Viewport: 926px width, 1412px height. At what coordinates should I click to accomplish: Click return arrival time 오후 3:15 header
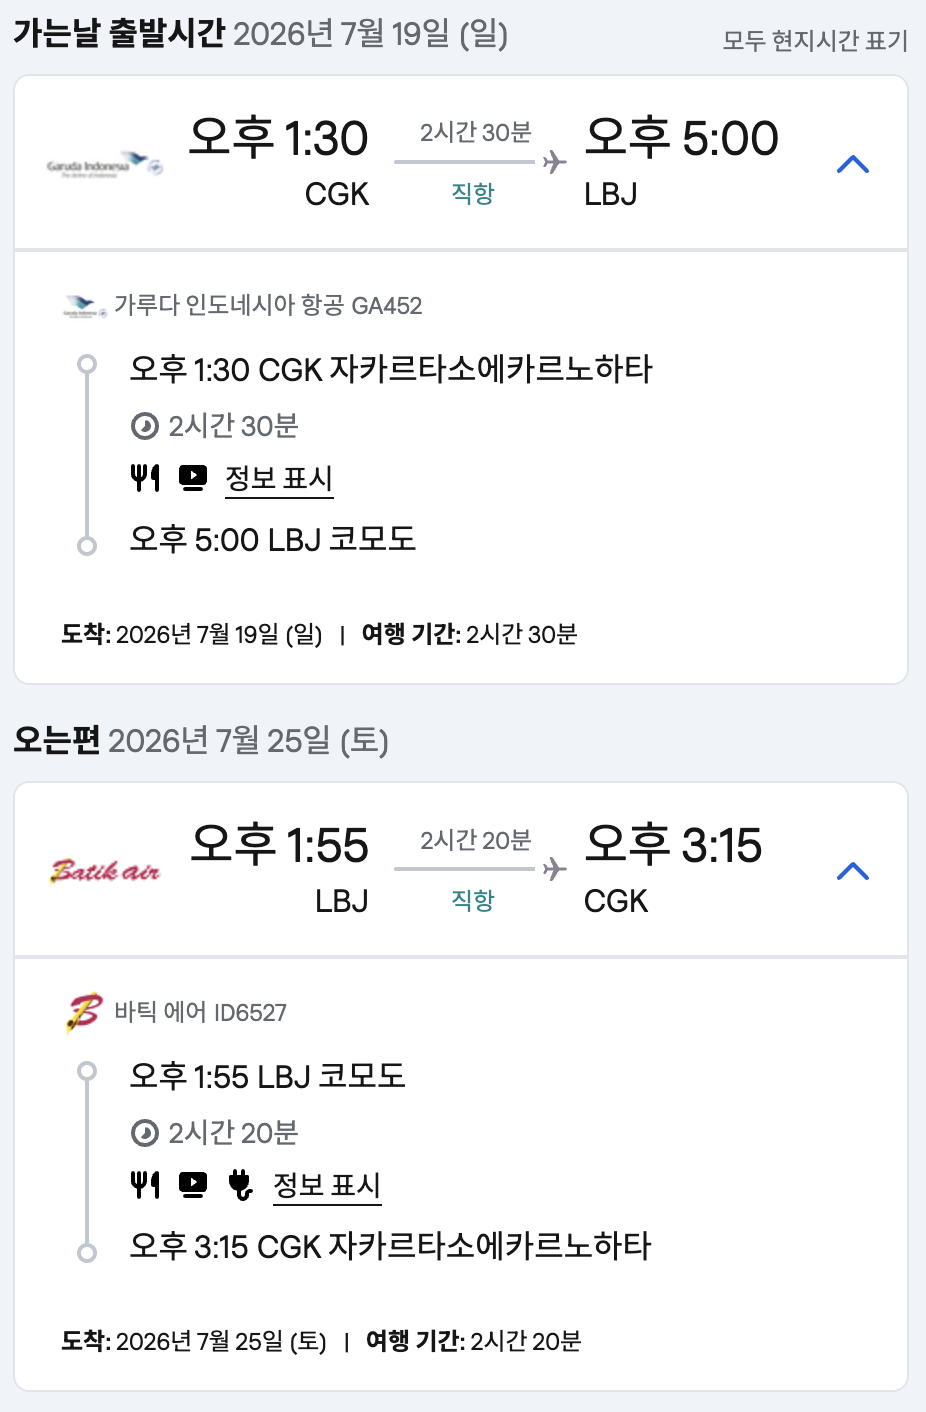tap(673, 845)
